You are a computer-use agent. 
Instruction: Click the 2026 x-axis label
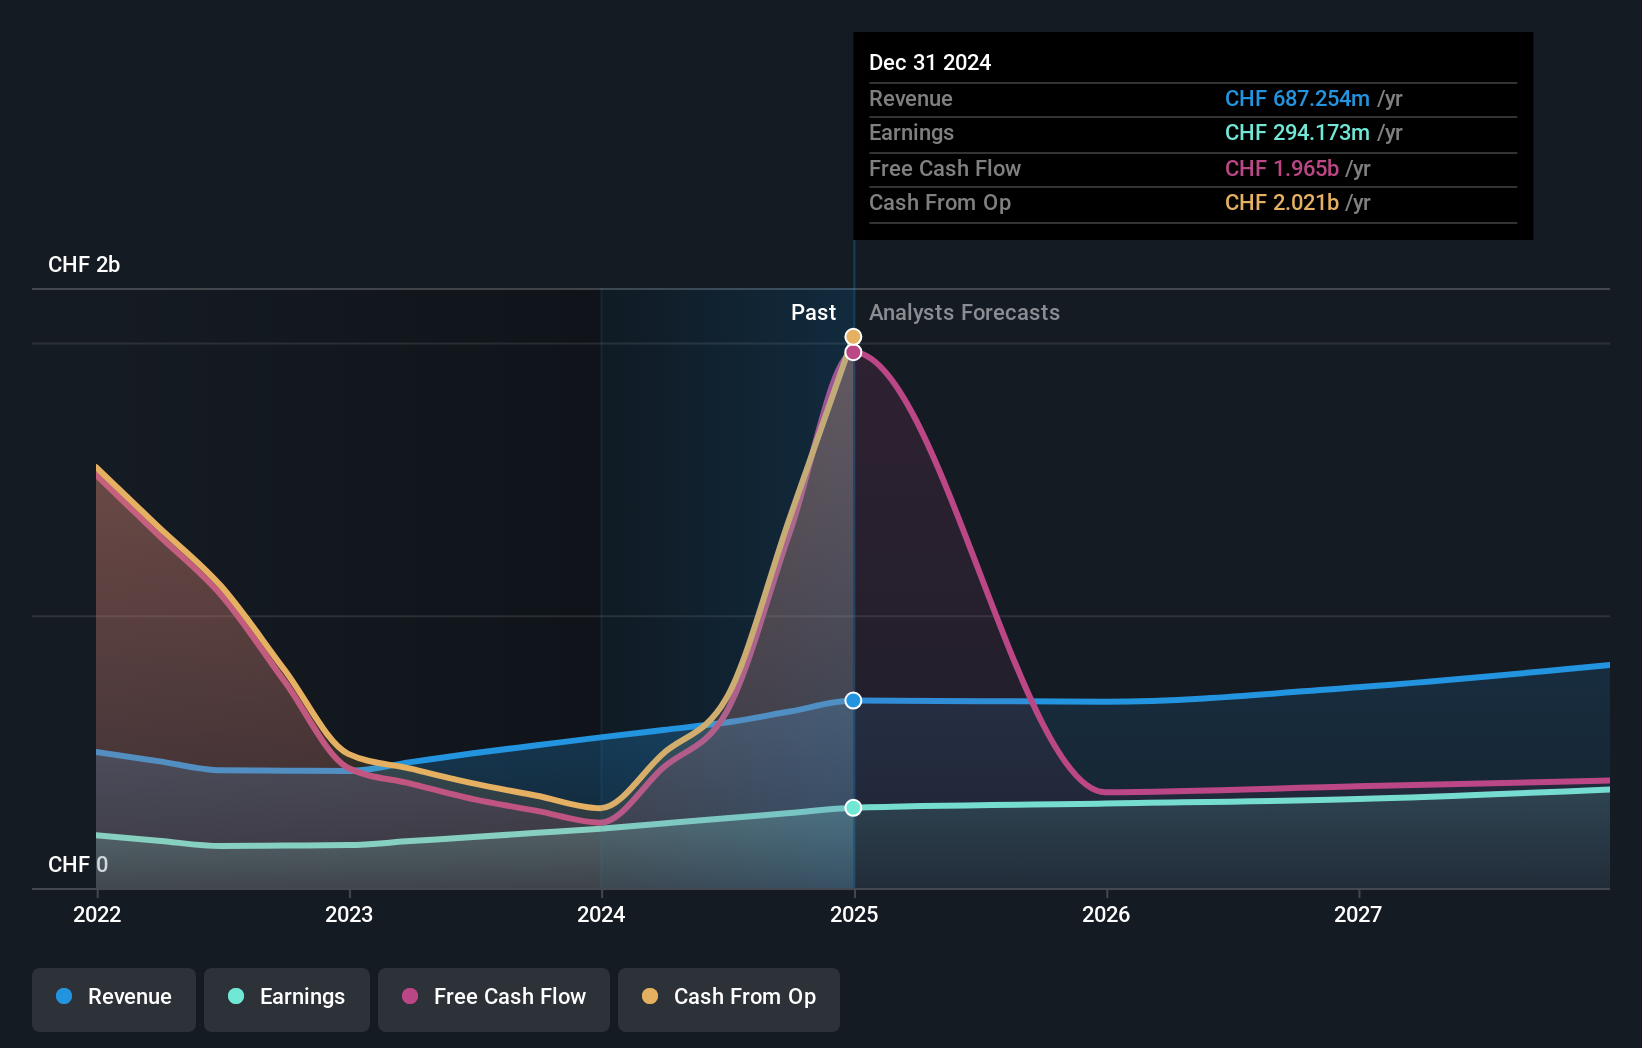(1106, 914)
